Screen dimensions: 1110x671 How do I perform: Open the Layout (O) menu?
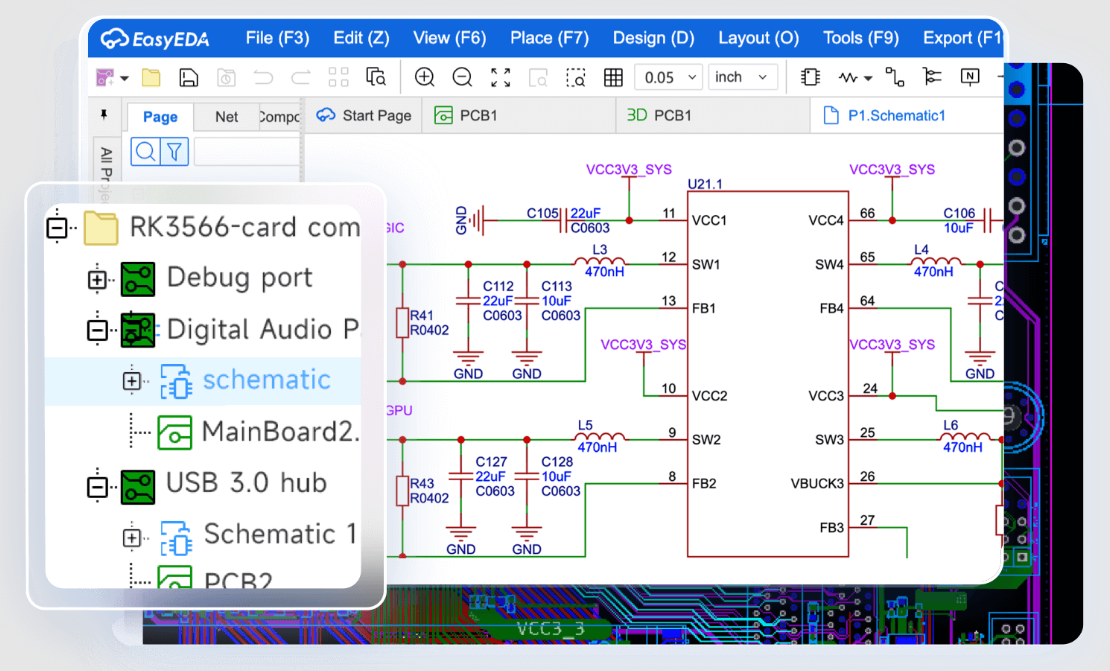point(758,38)
